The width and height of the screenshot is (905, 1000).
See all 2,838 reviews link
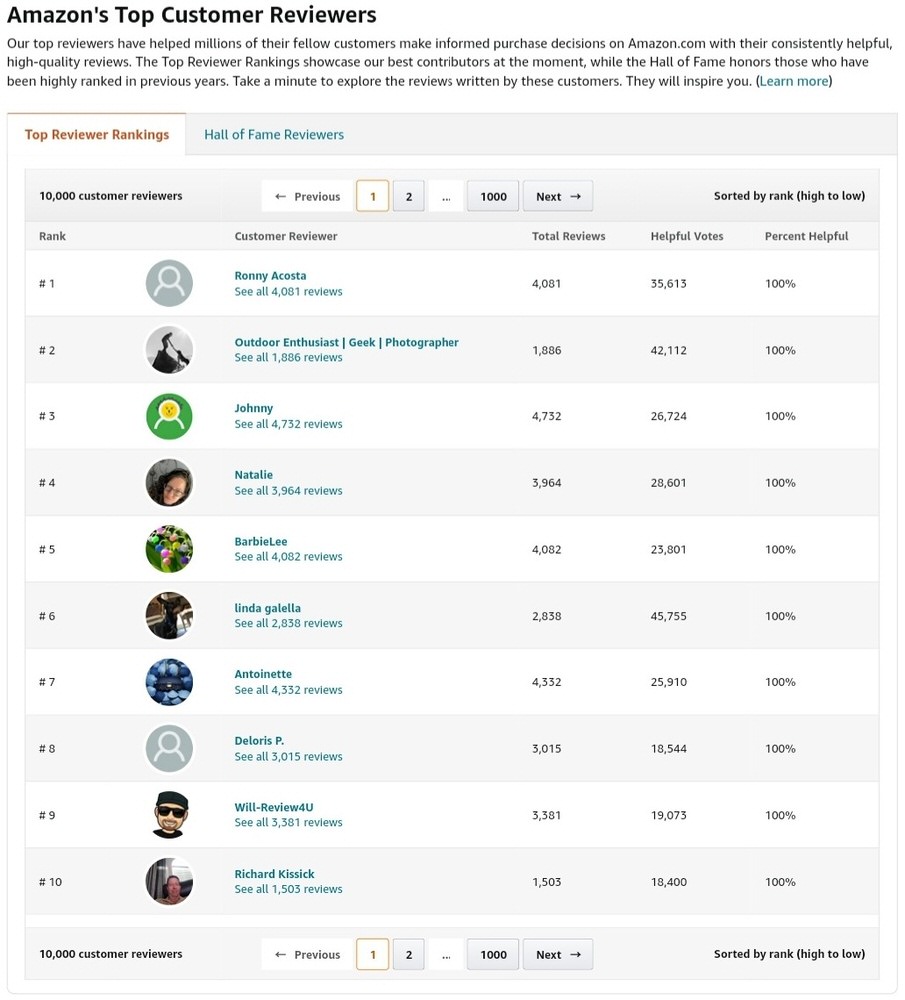288,623
